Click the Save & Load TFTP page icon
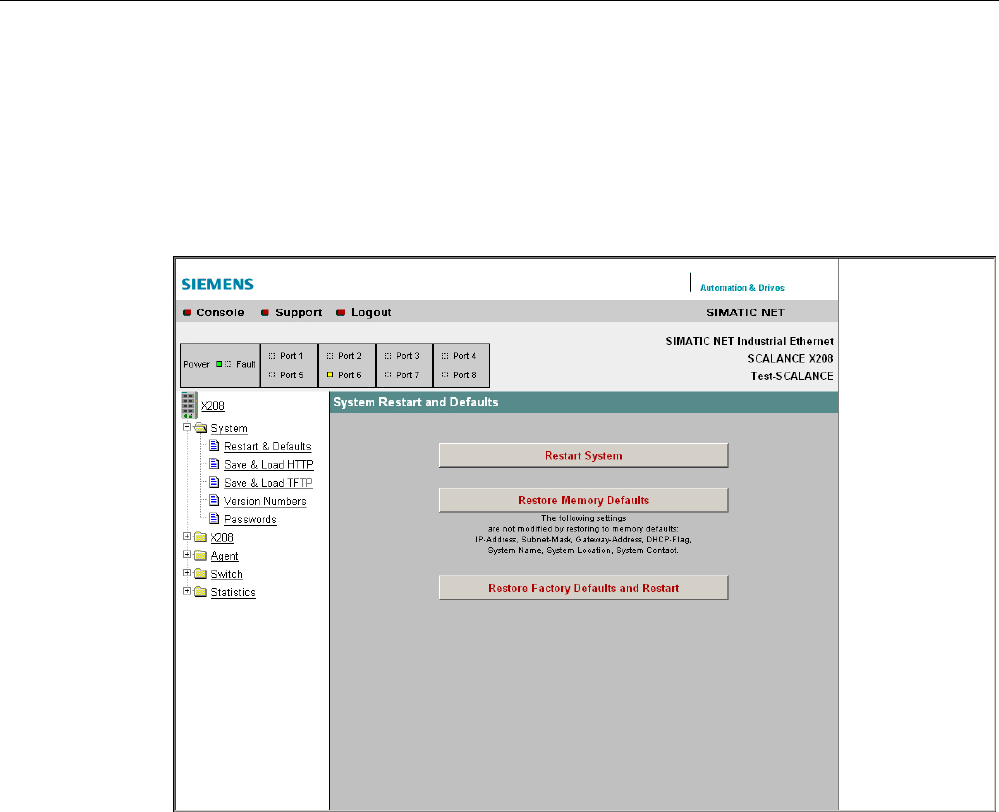The image size is (999, 812). [214, 482]
